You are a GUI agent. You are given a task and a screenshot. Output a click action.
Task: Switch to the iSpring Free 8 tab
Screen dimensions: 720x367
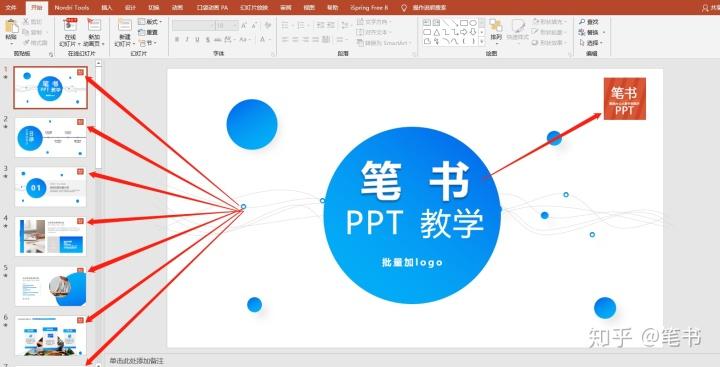(x=369, y=8)
